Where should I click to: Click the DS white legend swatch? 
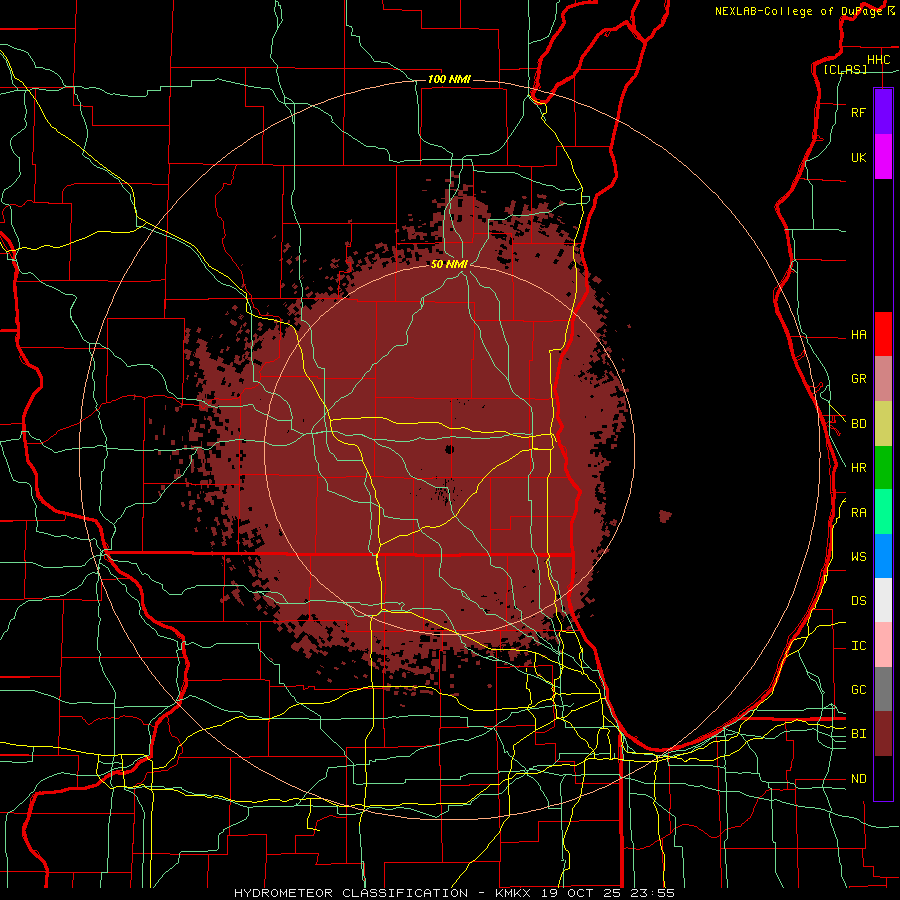[883, 600]
